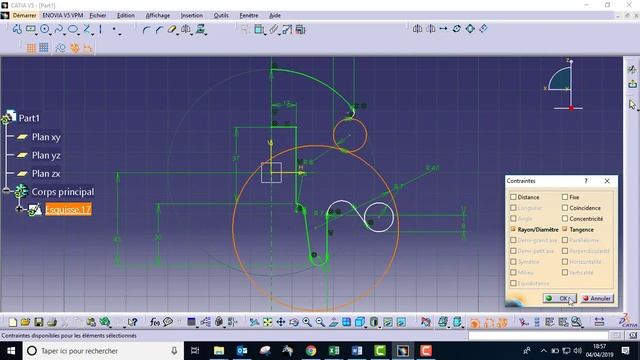Toggle Dimensional Constraints icon
This screenshot has height=360, width=640.
[x=87, y=49]
